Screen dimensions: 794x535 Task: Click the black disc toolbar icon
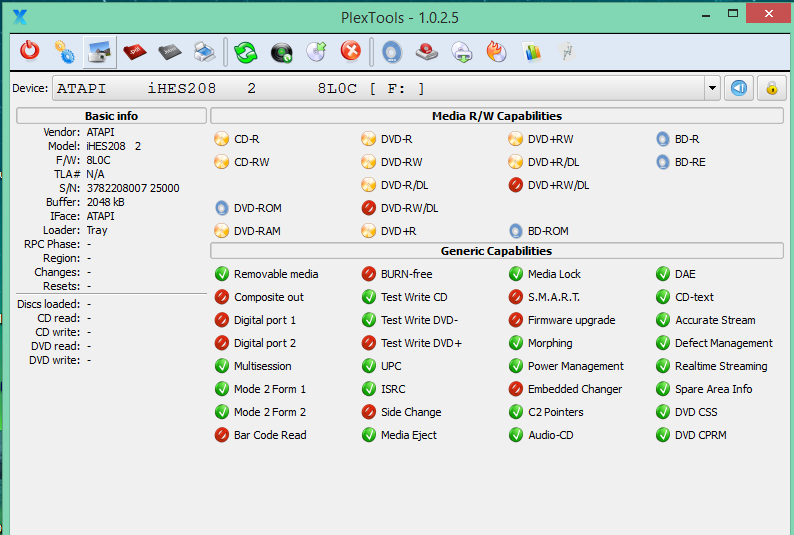[282, 52]
